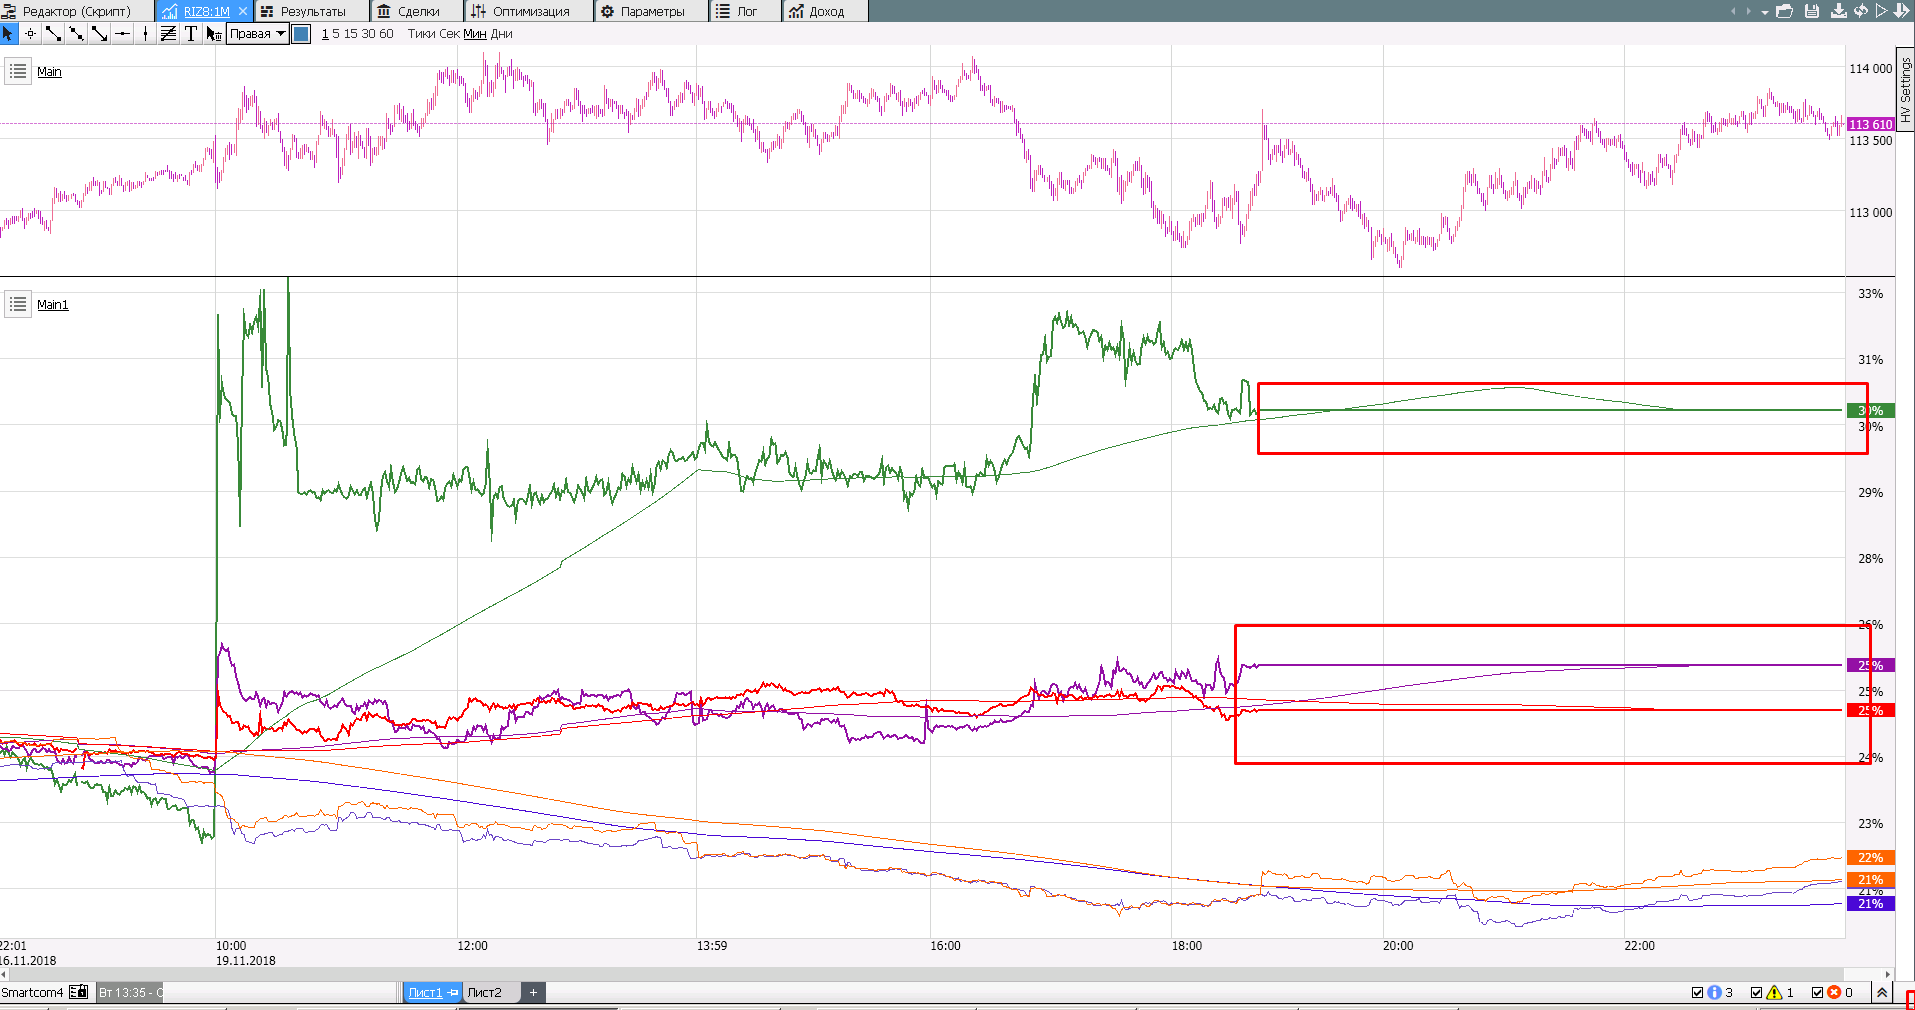Click the Smartcom4 status text
The height and width of the screenshot is (1010, 1915).
[32, 992]
